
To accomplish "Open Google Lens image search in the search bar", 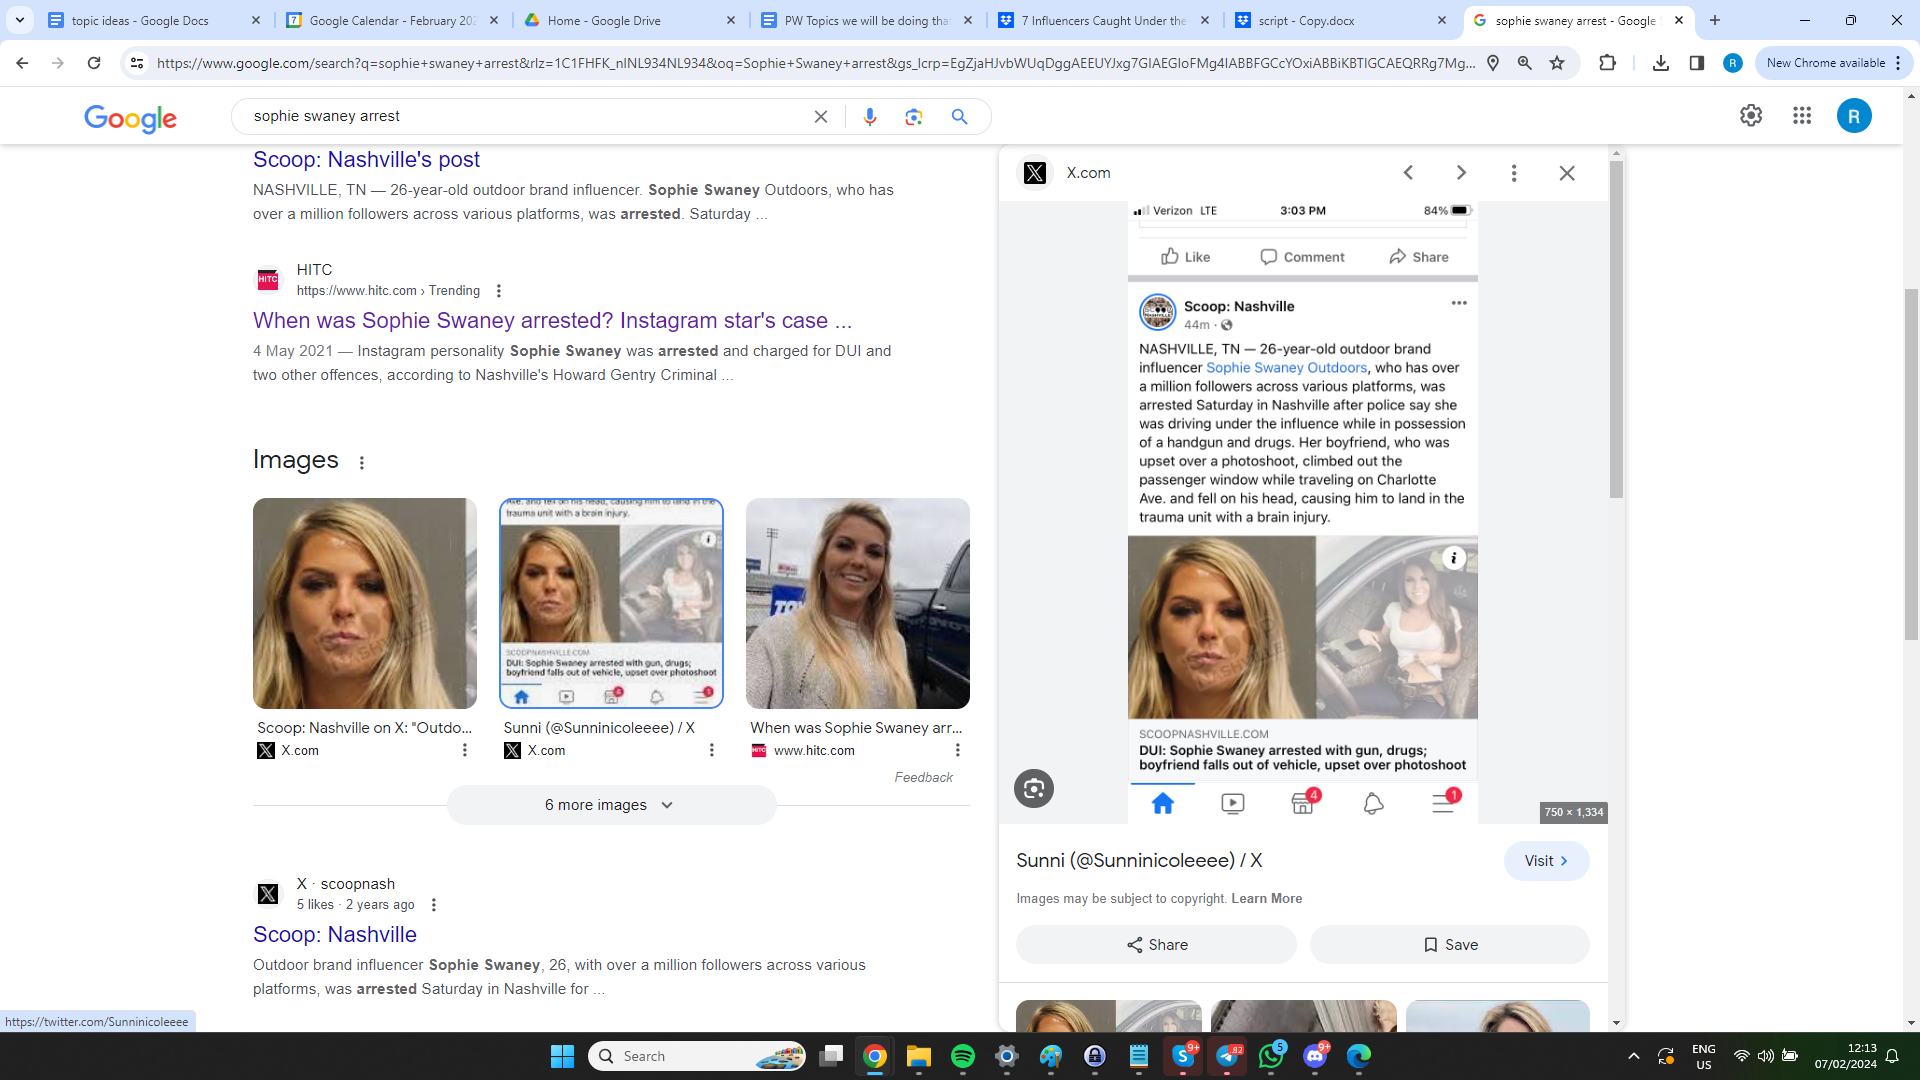I will pyautogui.click(x=914, y=117).
